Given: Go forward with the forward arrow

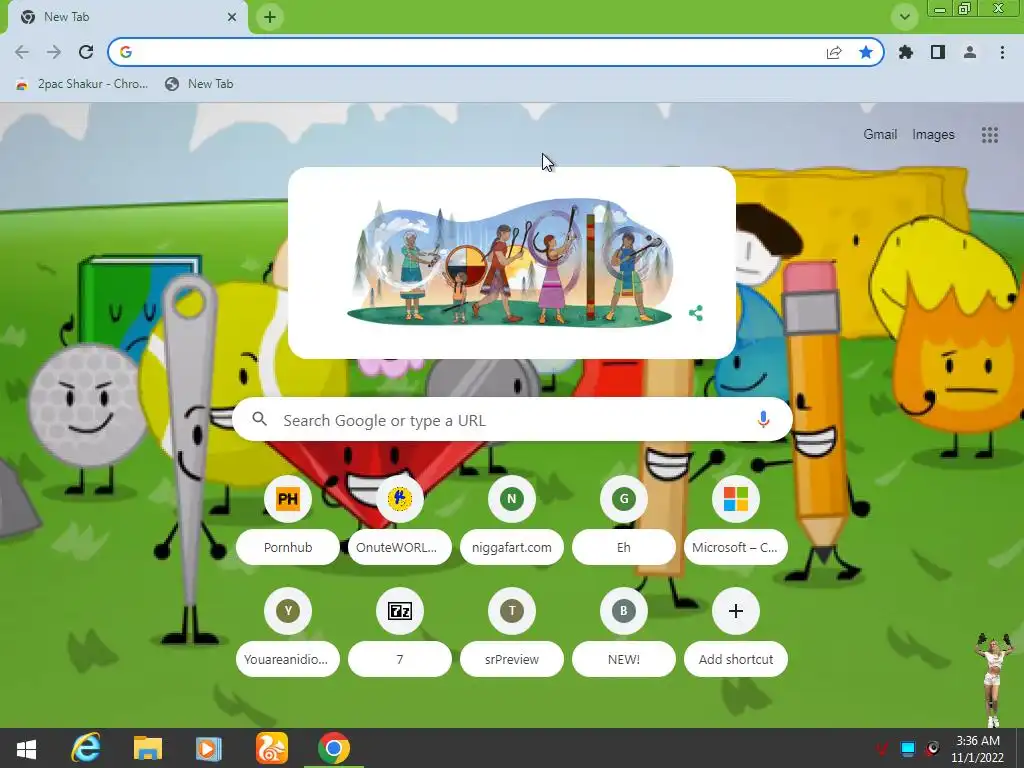Looking at the screenshot, I should tap(54, 52).
